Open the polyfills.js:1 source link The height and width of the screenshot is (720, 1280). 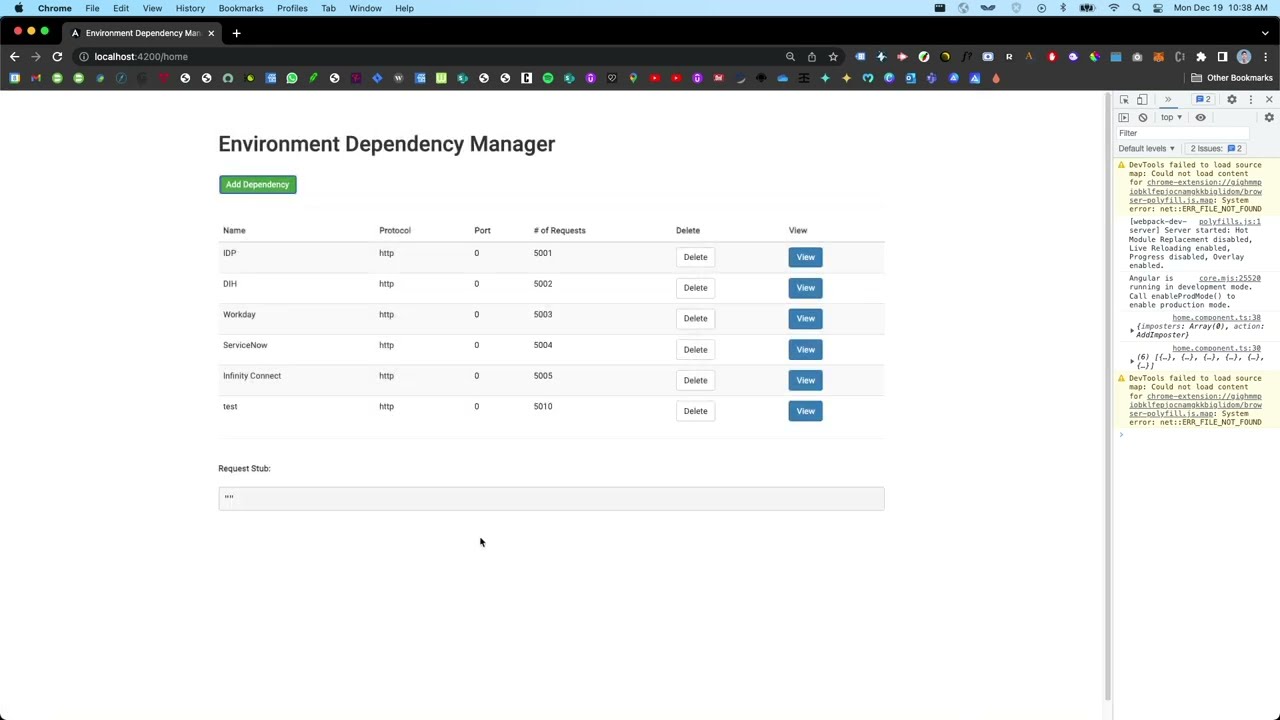pos(1230,222)
